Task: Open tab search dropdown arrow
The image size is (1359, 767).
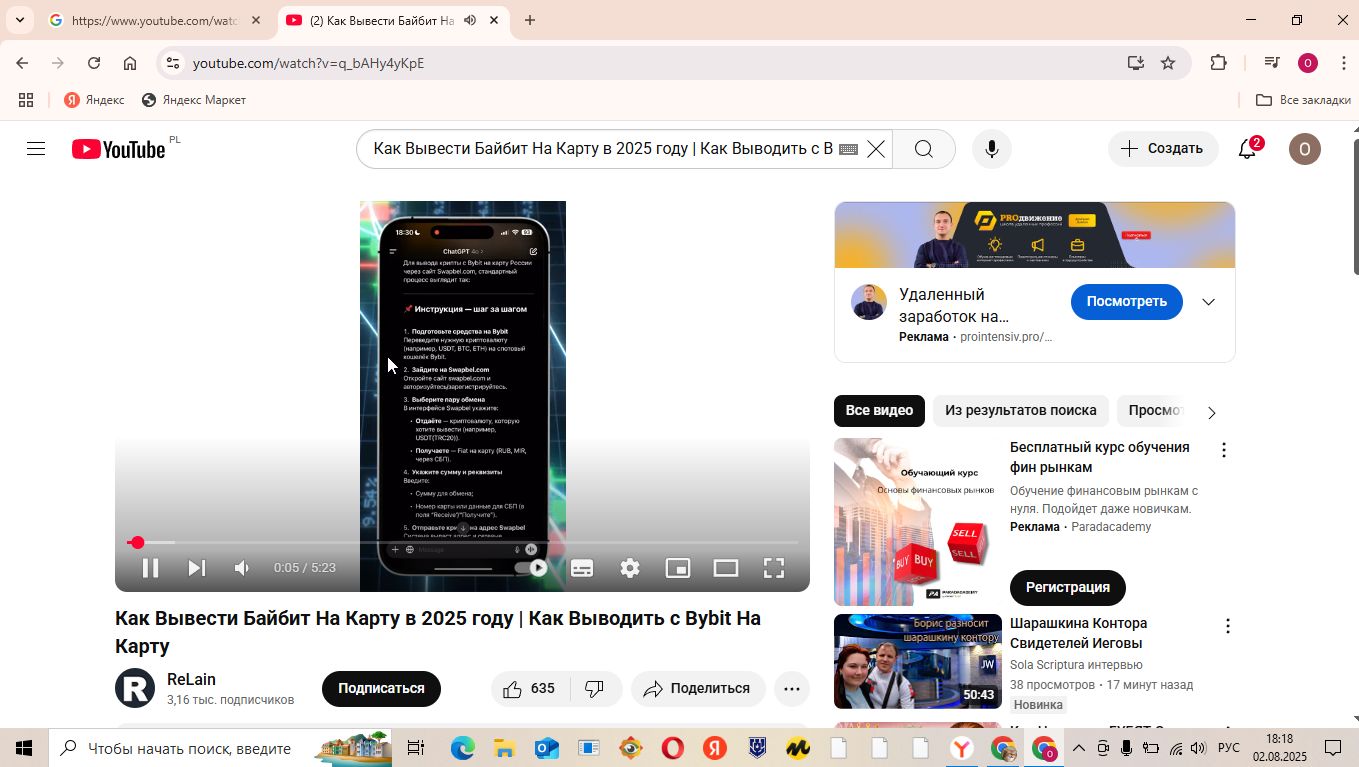Action: coord(19,20)
